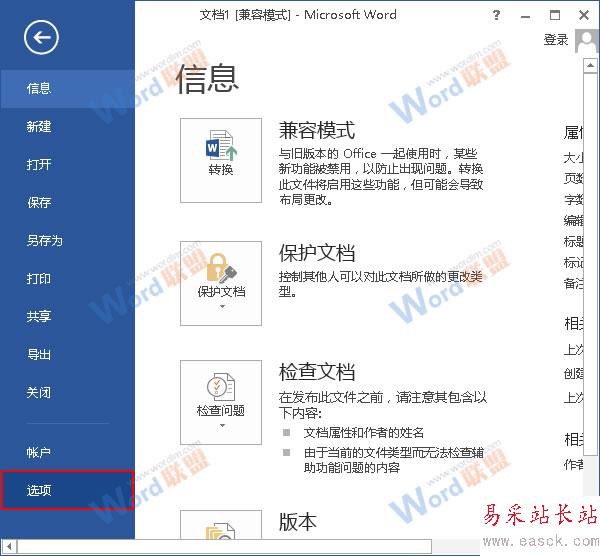This screenshot has height=556, width=600.
Task: Click the 登录 sign-in link
Action: coord(556,40)
